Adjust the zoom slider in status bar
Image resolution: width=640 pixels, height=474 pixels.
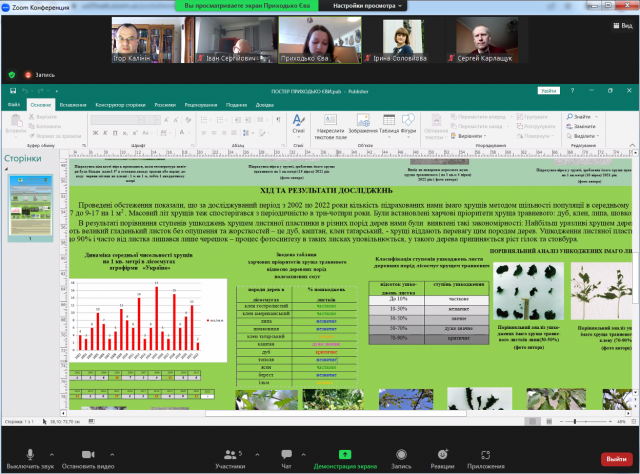(575, 421)
